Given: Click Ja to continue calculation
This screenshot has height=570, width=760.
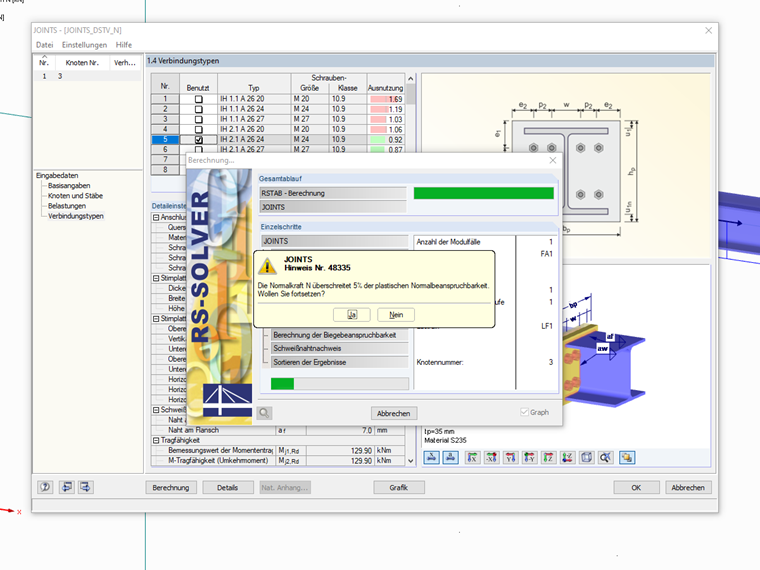Looking at the screenshot, I should [x=352, y=315].
